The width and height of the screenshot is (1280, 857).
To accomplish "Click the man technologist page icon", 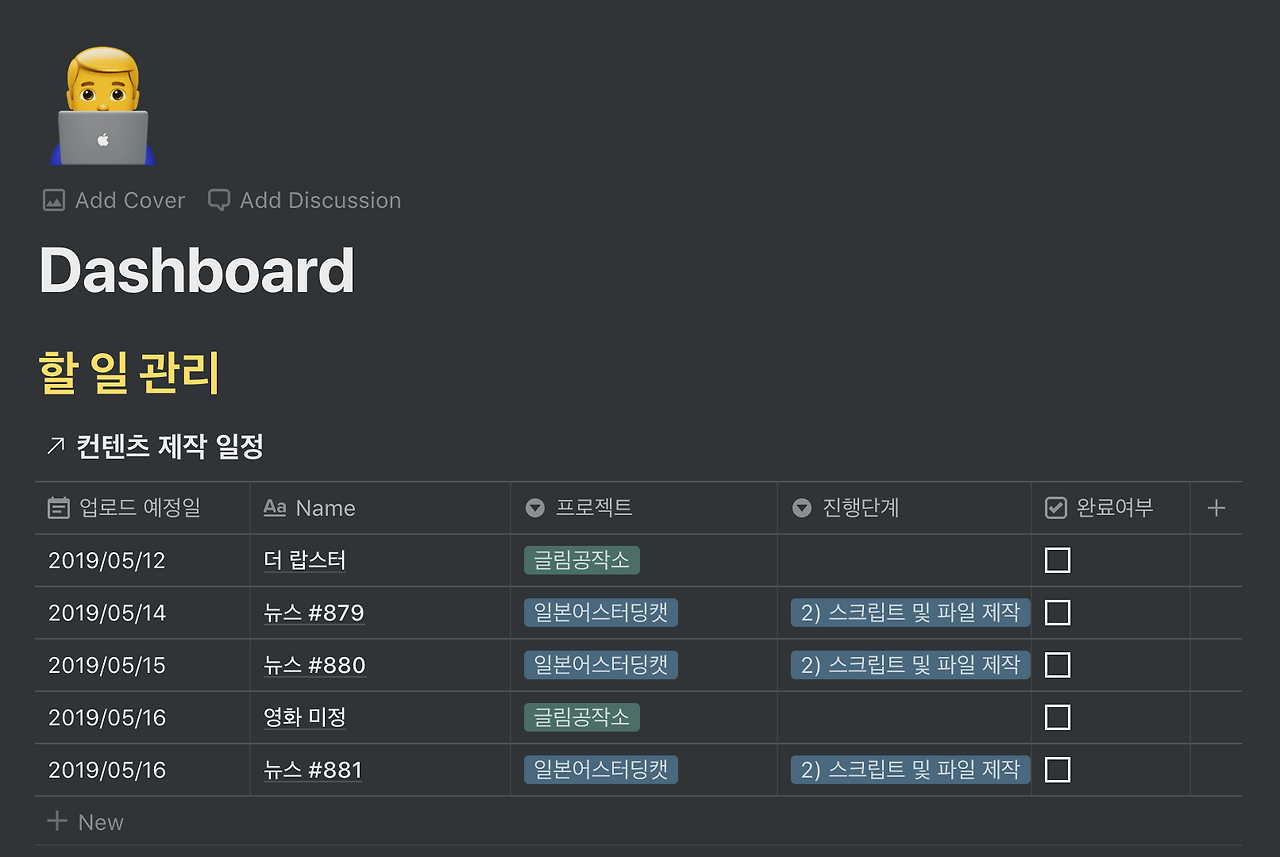I will [x=103, y=106].
